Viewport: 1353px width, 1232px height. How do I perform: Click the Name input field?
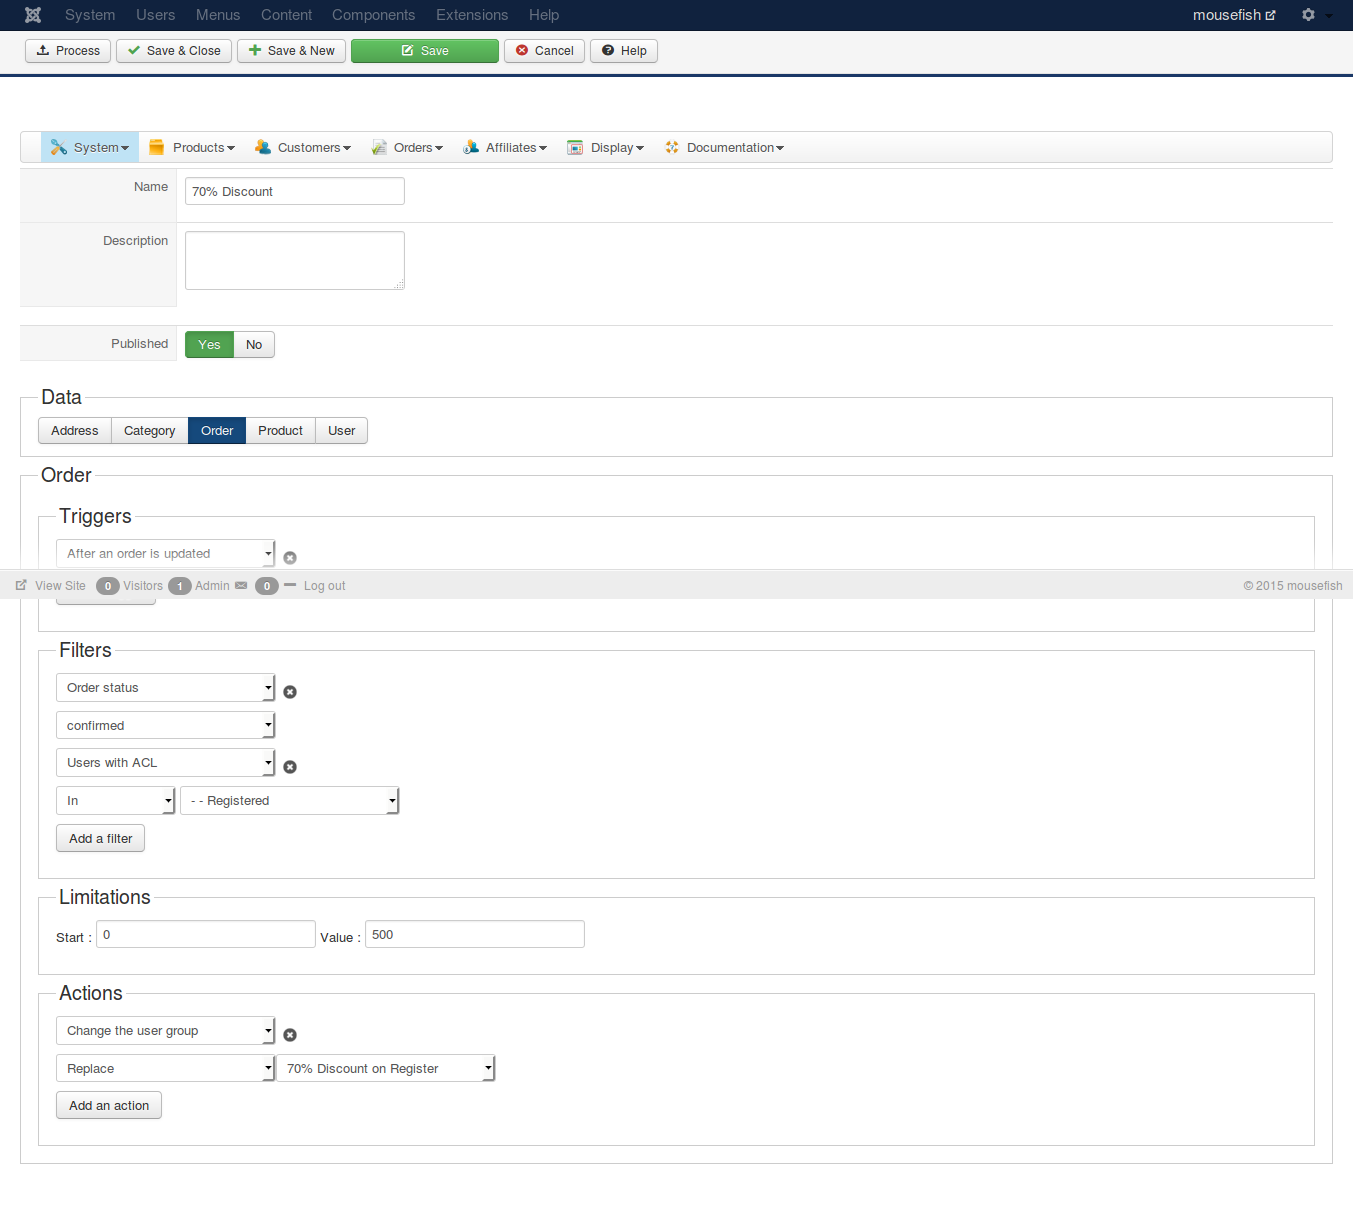click(295, 191)
